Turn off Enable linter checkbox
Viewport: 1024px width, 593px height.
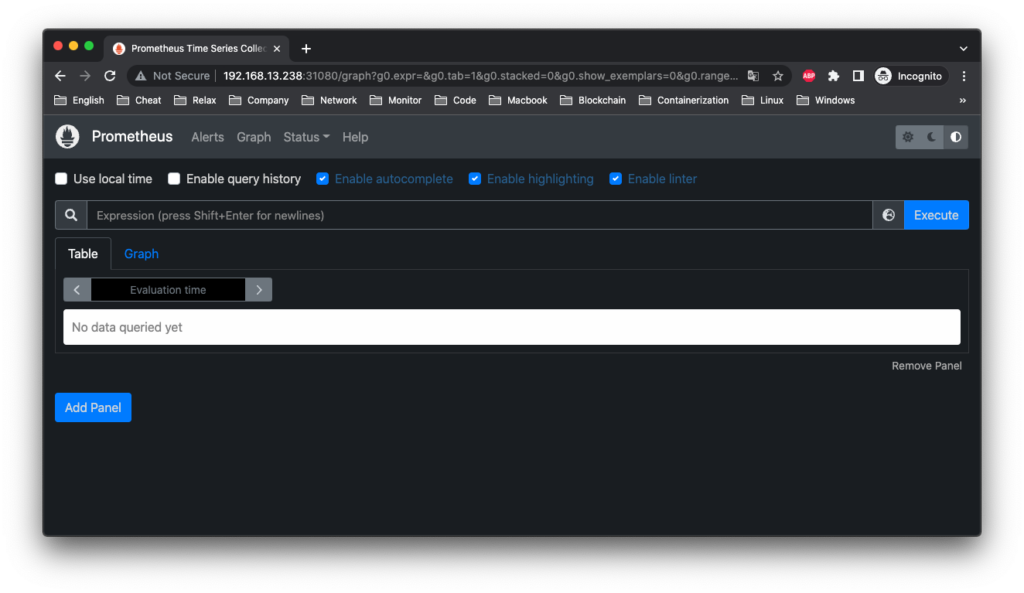[x=615, y=179]
